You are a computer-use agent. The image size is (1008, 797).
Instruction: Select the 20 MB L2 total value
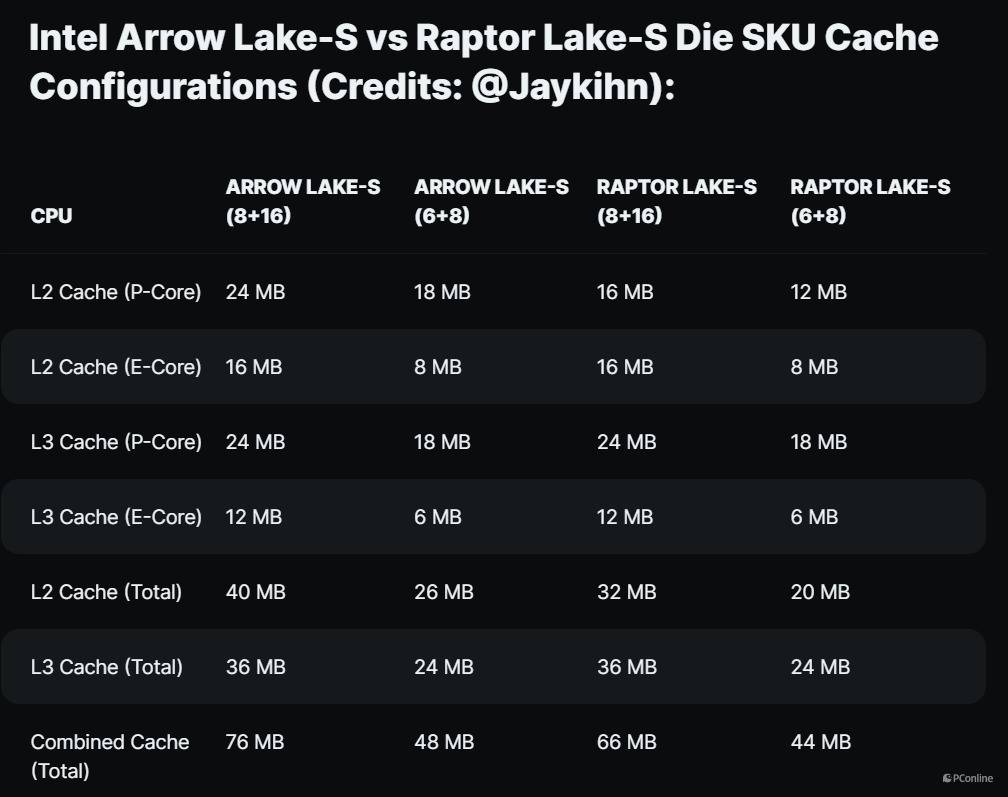[x=819, y=592]
